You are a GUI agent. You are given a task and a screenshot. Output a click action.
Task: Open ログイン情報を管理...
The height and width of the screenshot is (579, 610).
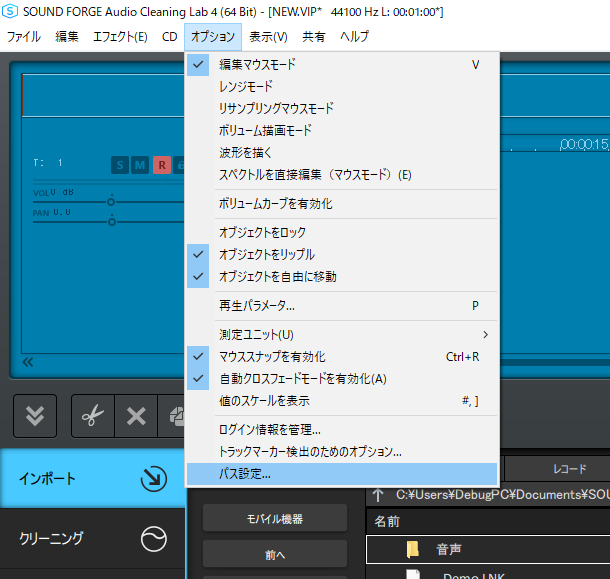[342, 430]
